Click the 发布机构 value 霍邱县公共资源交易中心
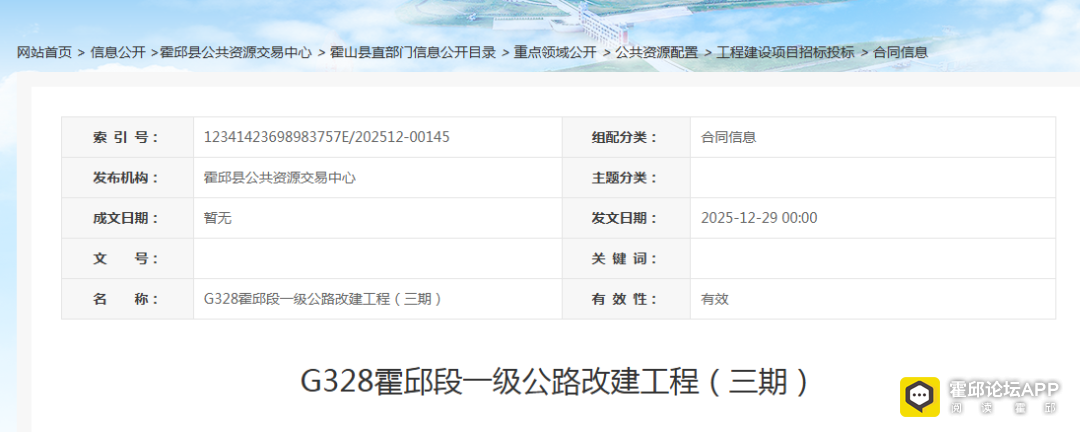The height and width of the screenshot is (432, 1080). (x=280, y=178)
